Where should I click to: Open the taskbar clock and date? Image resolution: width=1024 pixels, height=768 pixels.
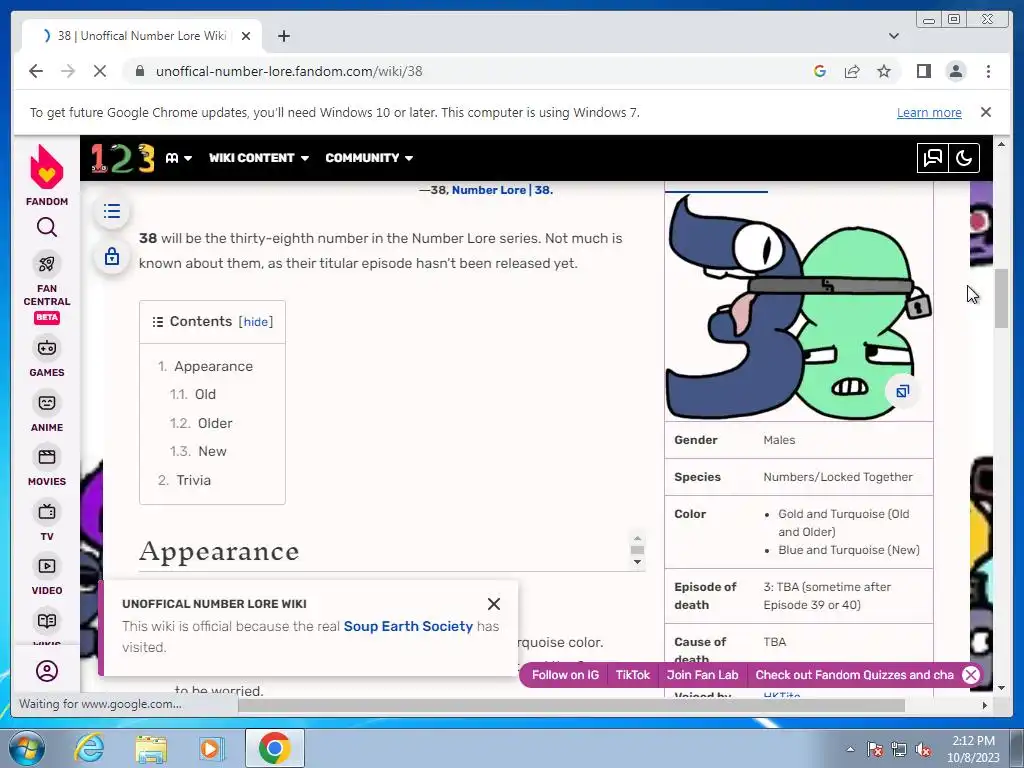tap(973, 749)
